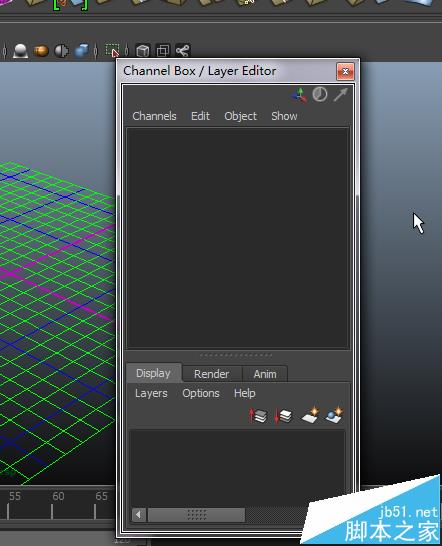
Task: Open the layer editor Help menu
Action: [x=245, y=393]
